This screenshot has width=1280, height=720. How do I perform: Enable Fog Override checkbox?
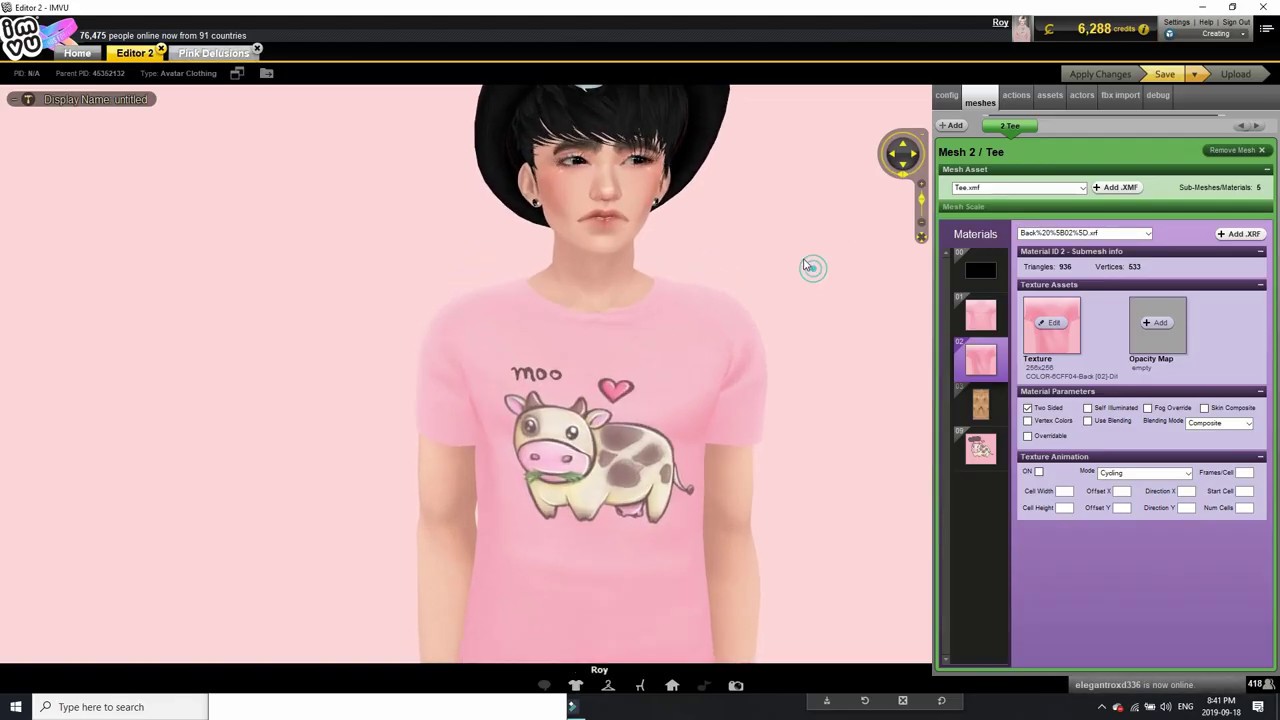tap(1148, 408)
